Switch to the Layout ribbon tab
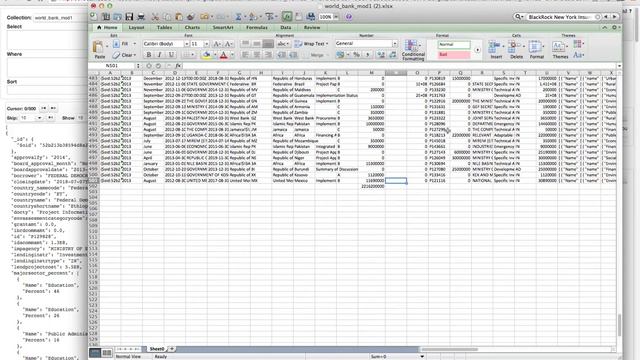Viewport: 640px width, 360px height. [x=136, y=27]
